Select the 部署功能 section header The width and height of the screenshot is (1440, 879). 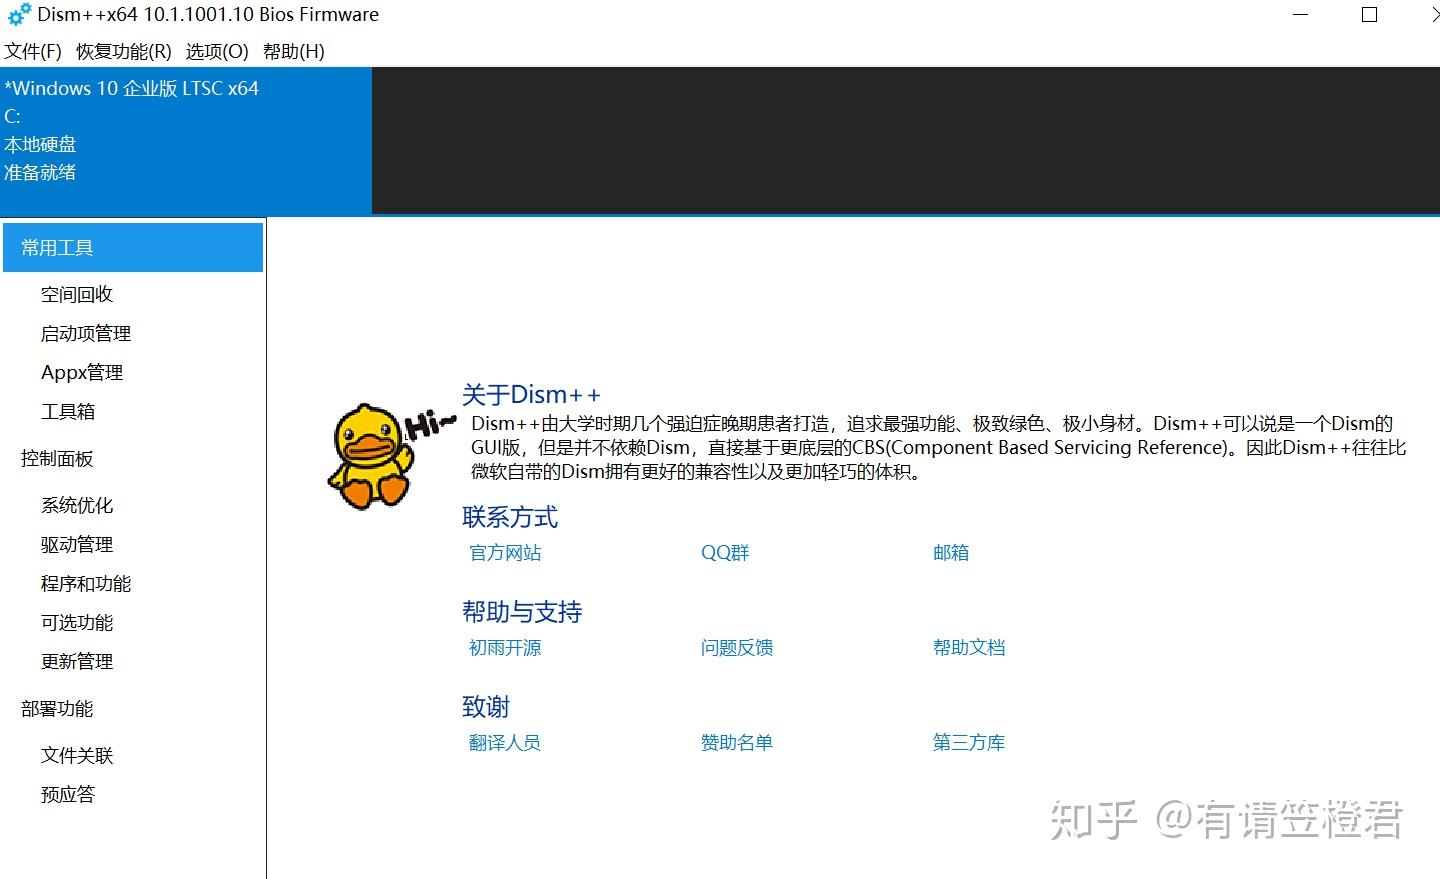(57, 708)
